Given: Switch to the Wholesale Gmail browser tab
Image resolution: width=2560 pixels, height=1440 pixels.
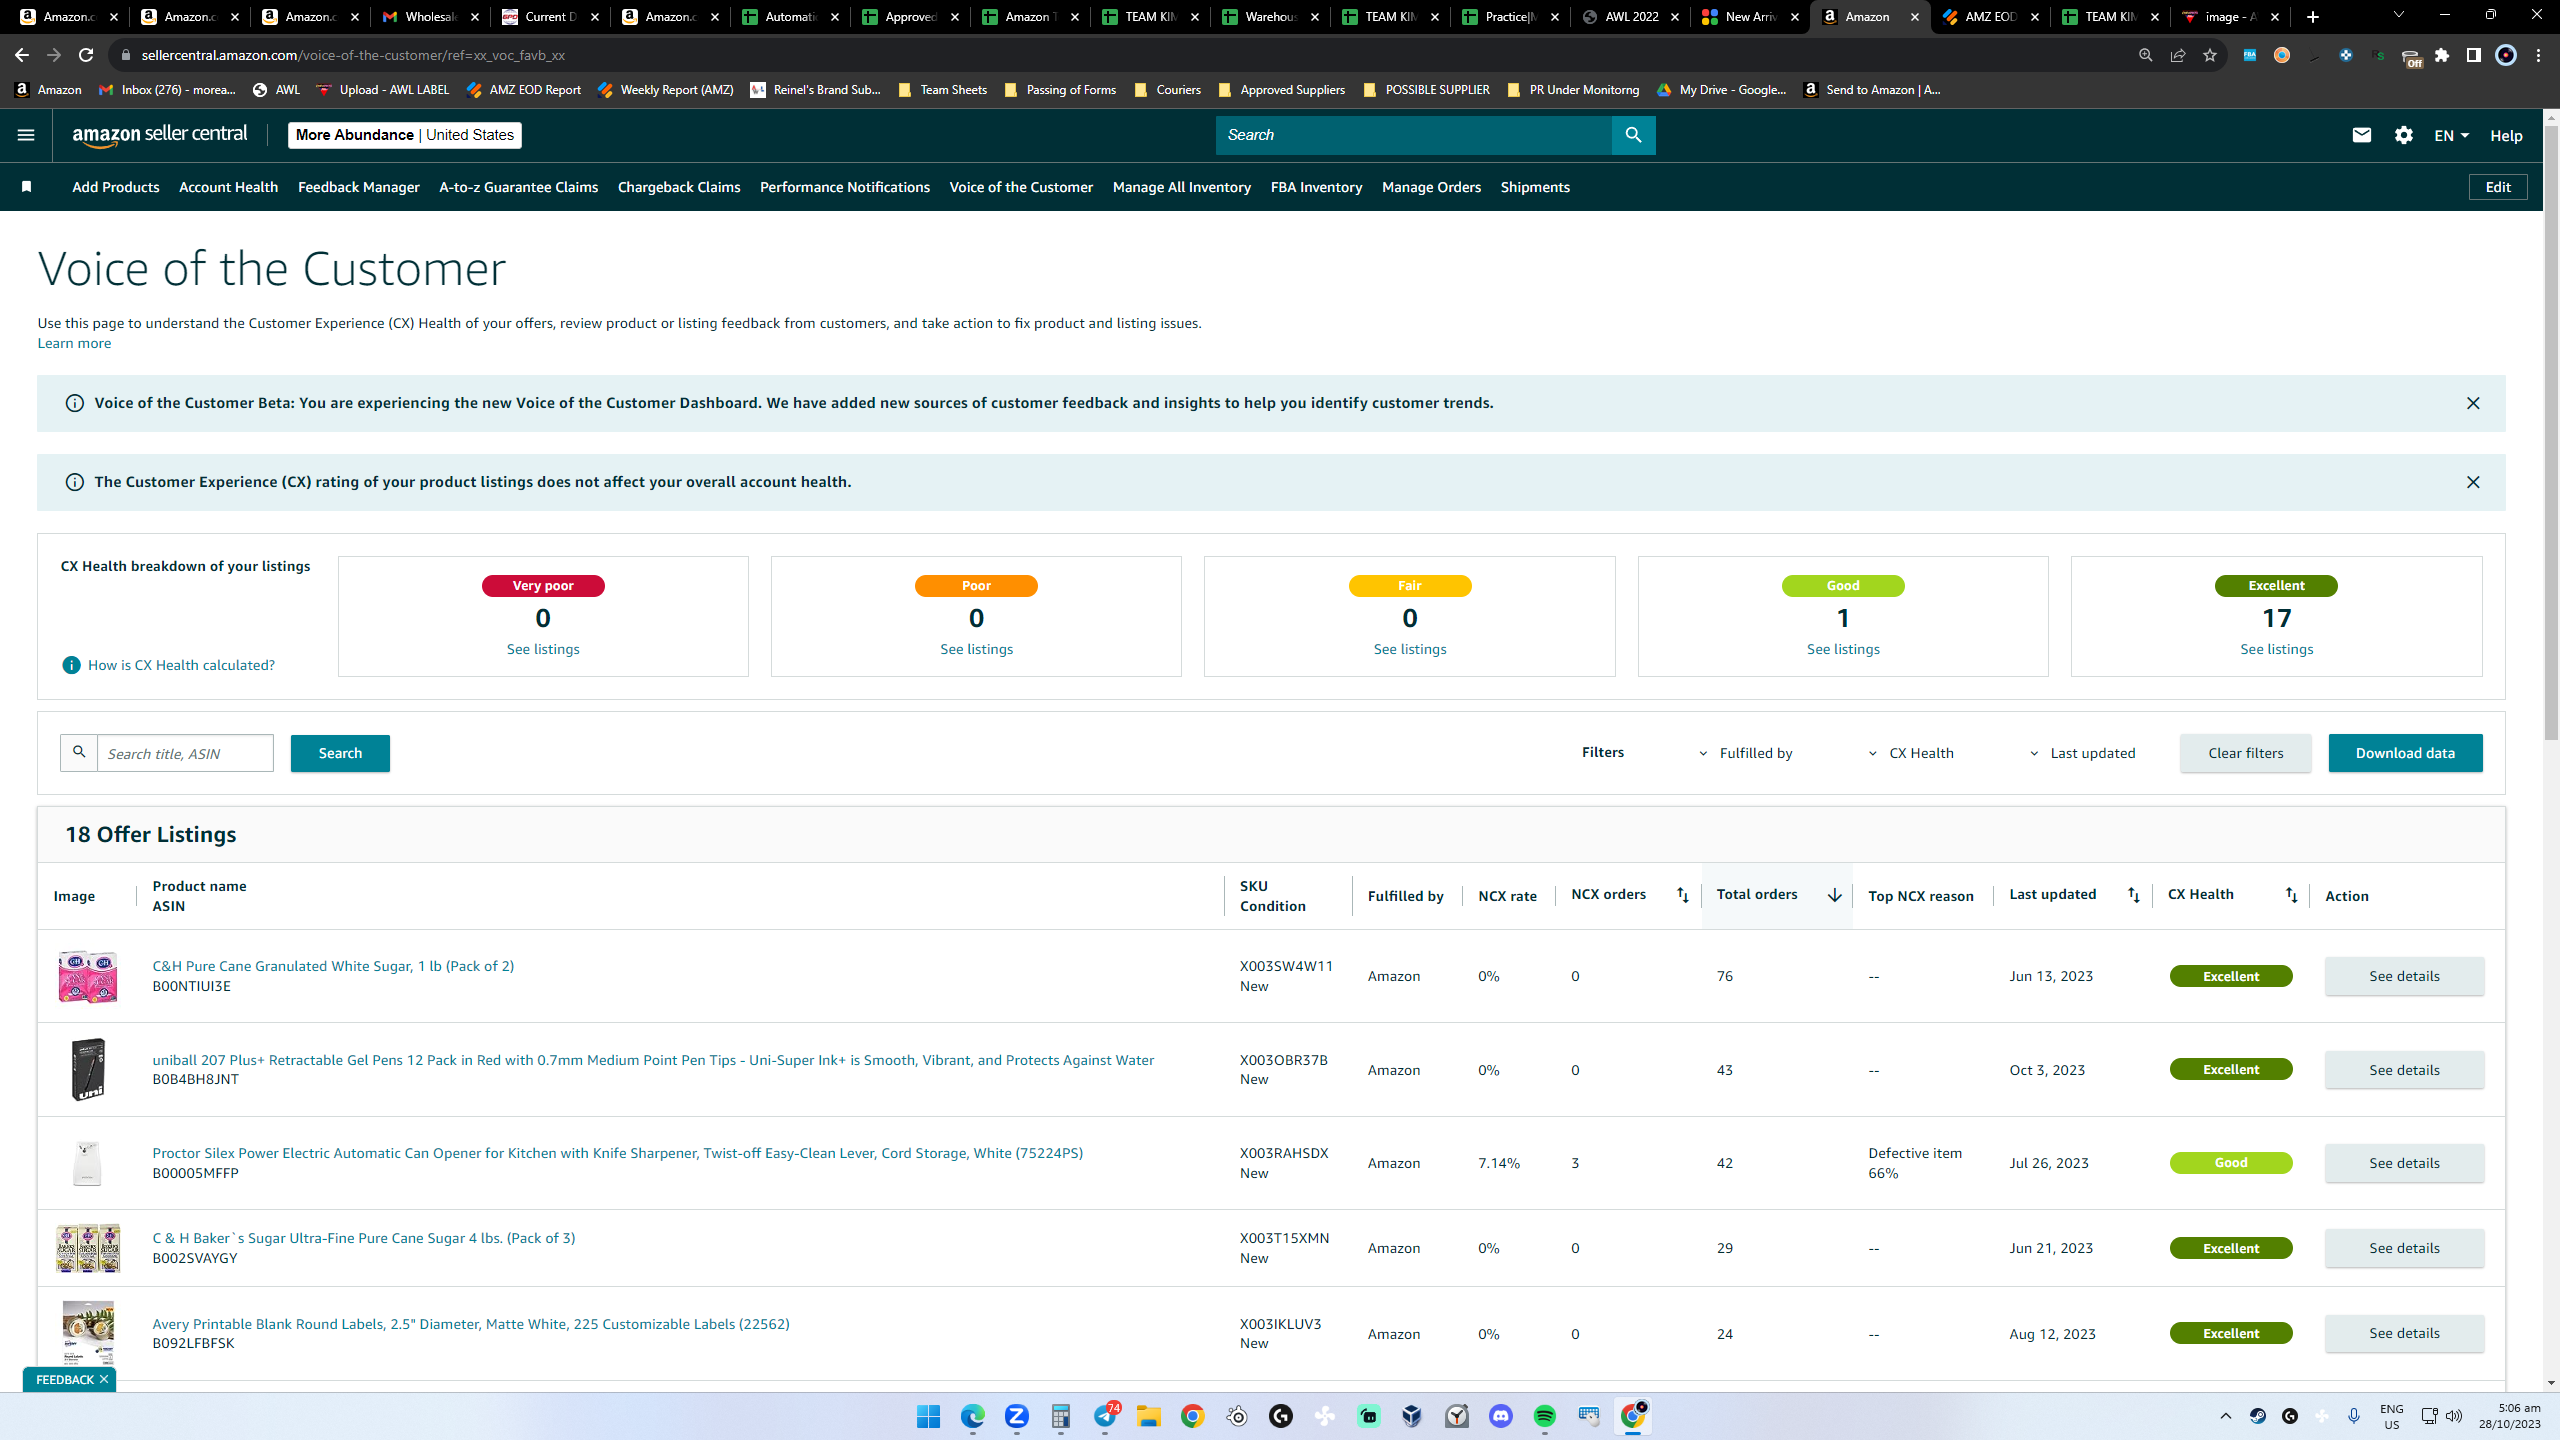Looking at the screenshot, I should click(x=430, y=17).
